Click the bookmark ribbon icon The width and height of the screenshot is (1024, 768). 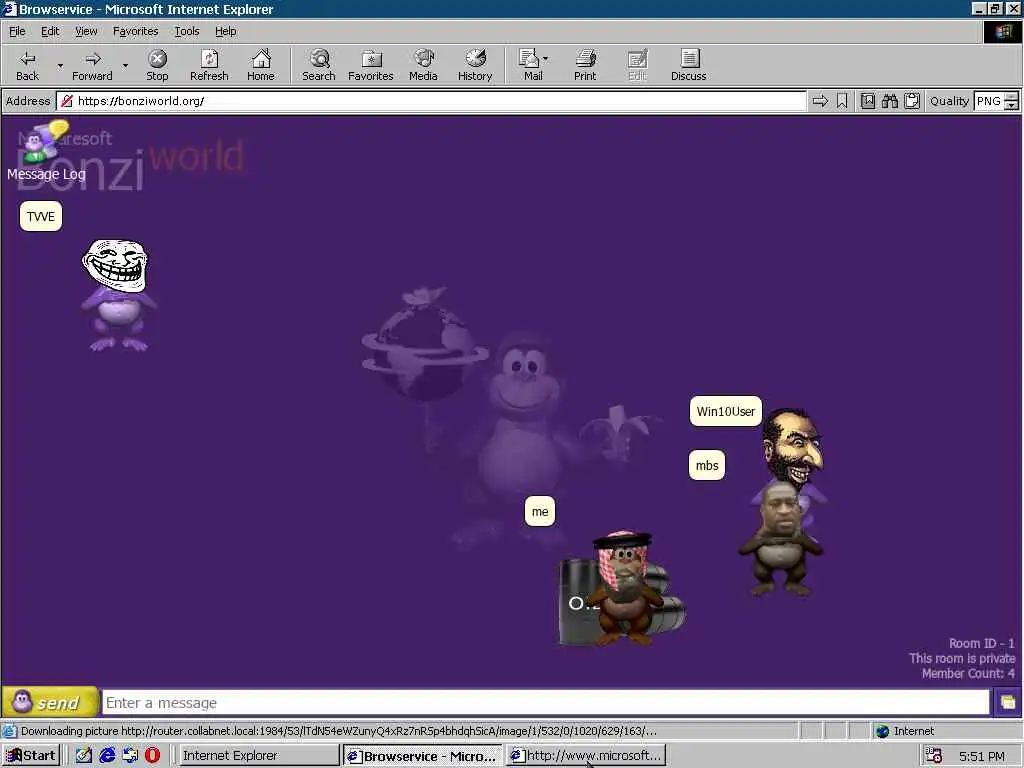(x=842, y=101)
